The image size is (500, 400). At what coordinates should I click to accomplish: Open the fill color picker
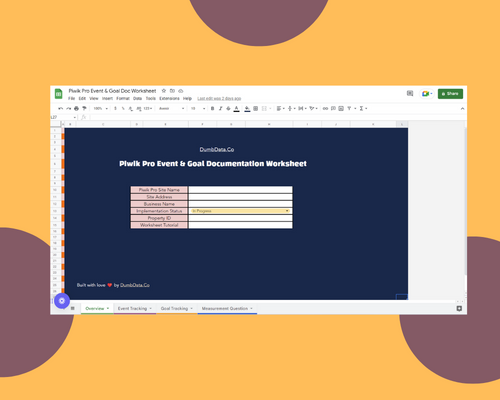point(247,109)
